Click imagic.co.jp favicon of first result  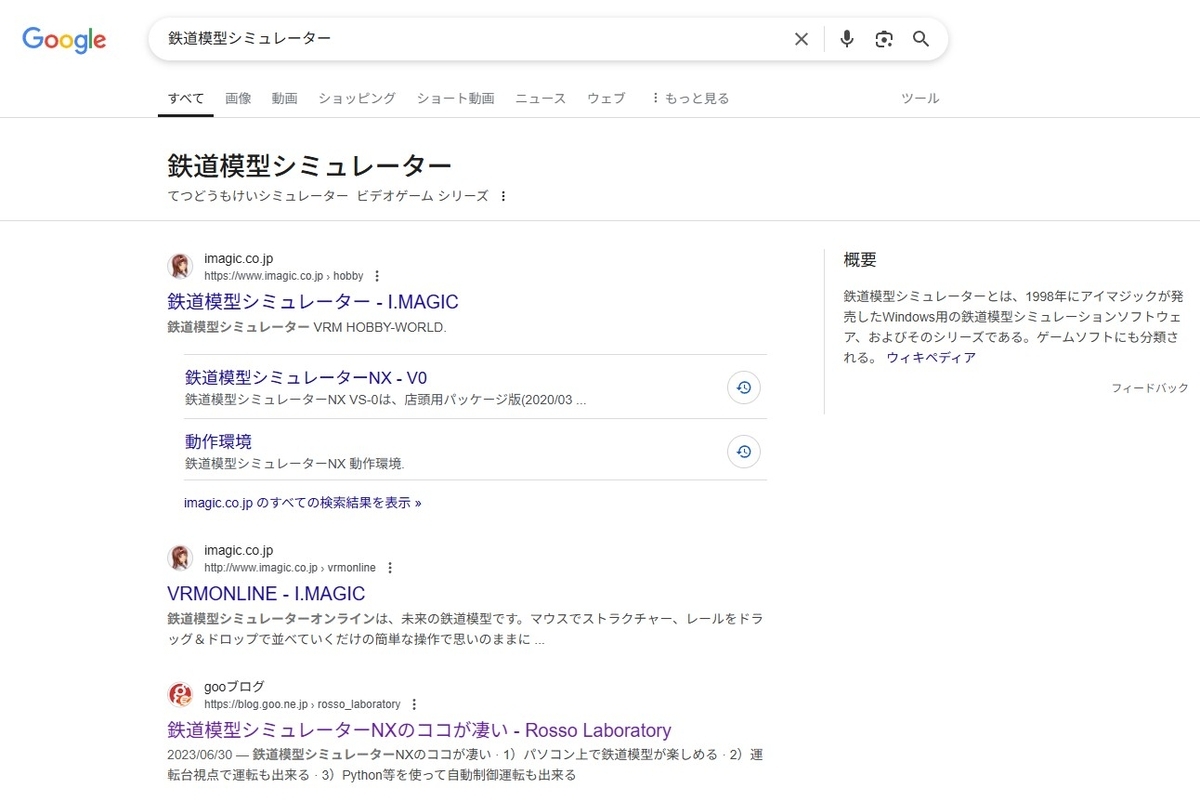pos(180,267)
